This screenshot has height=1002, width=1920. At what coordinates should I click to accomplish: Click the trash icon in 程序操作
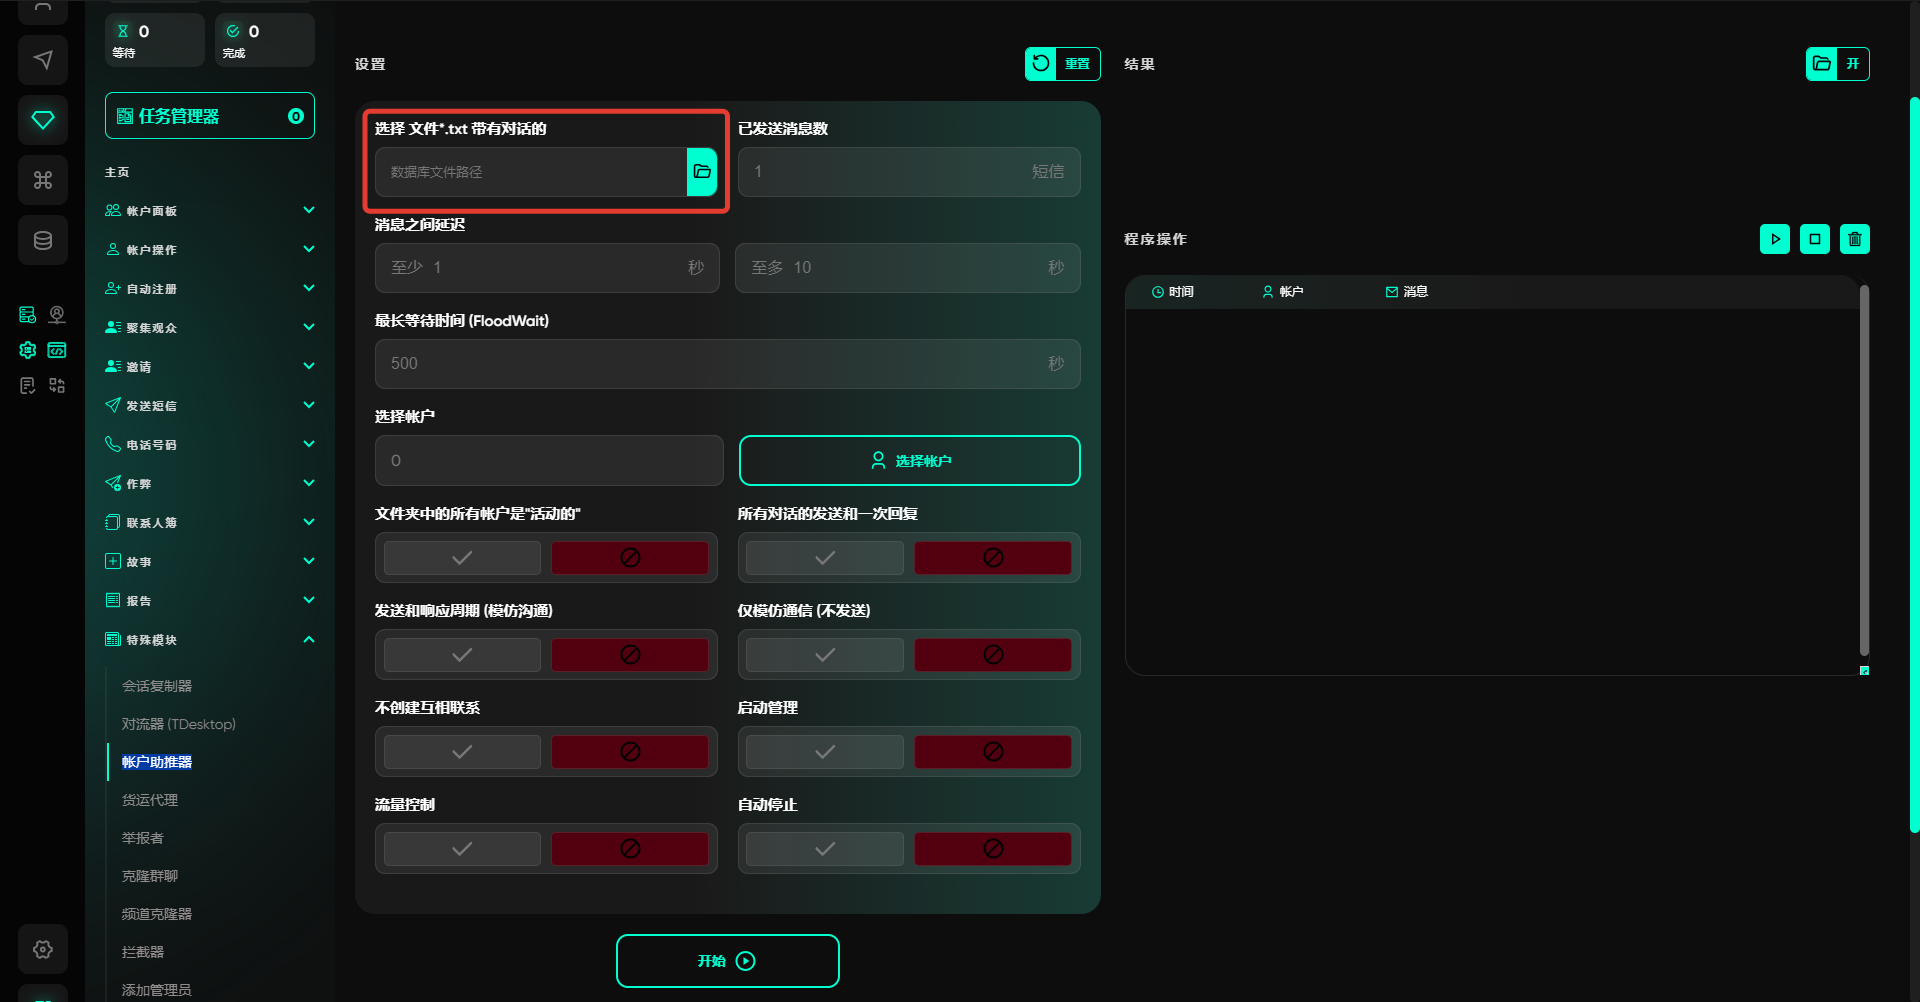point(1854,239)
